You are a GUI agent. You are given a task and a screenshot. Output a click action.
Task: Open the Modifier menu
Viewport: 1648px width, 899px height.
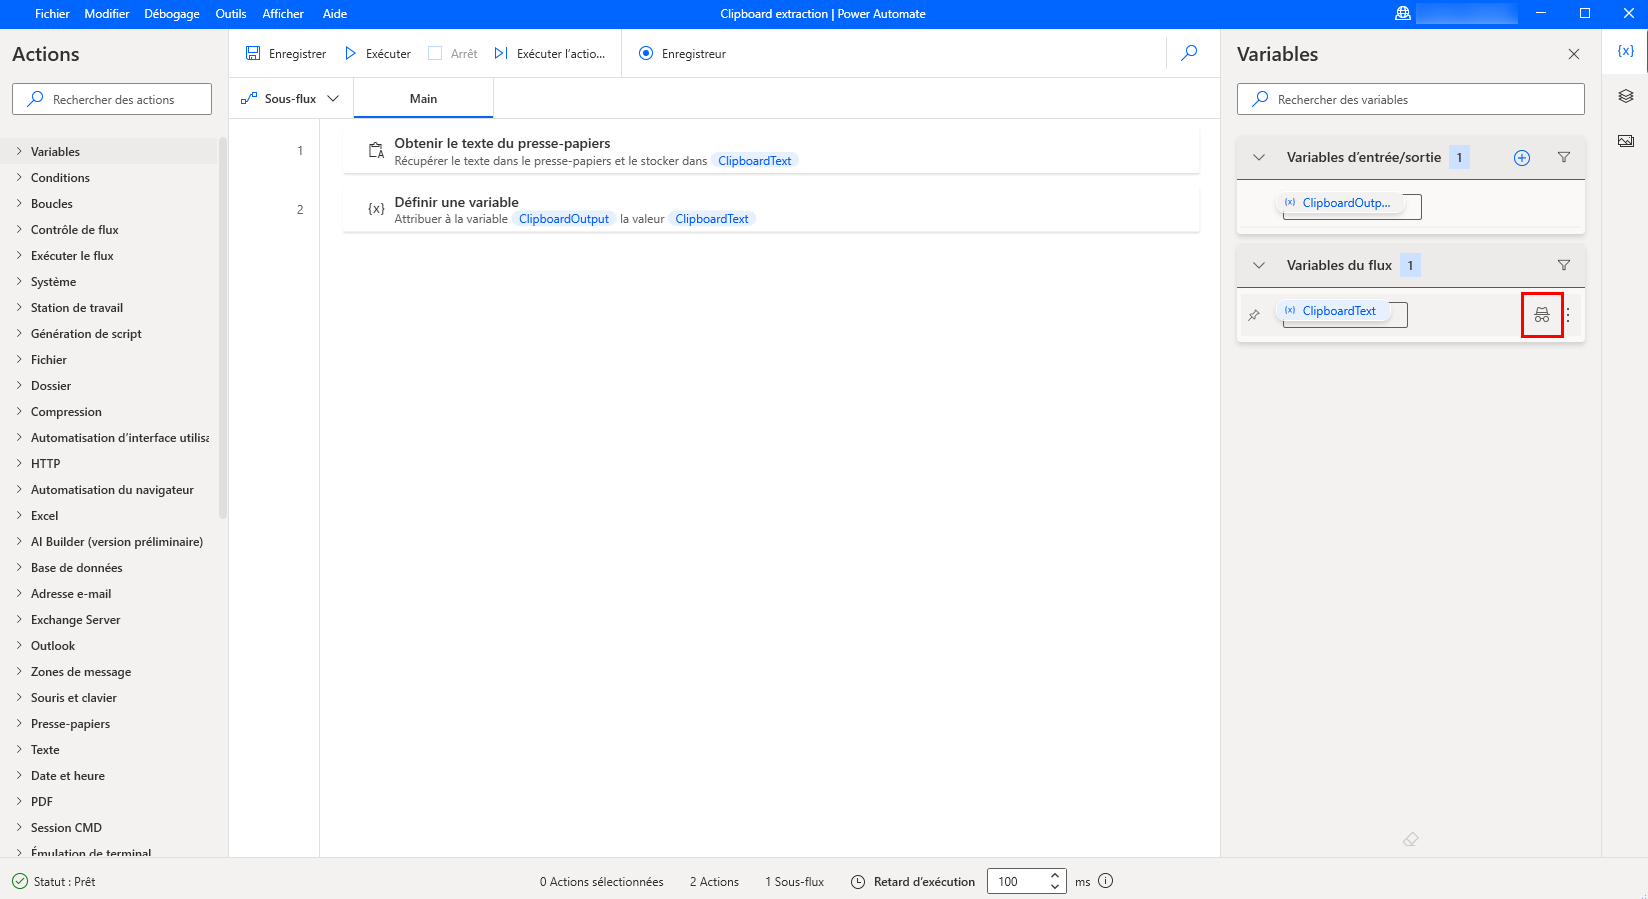click(x=107, y=14)
